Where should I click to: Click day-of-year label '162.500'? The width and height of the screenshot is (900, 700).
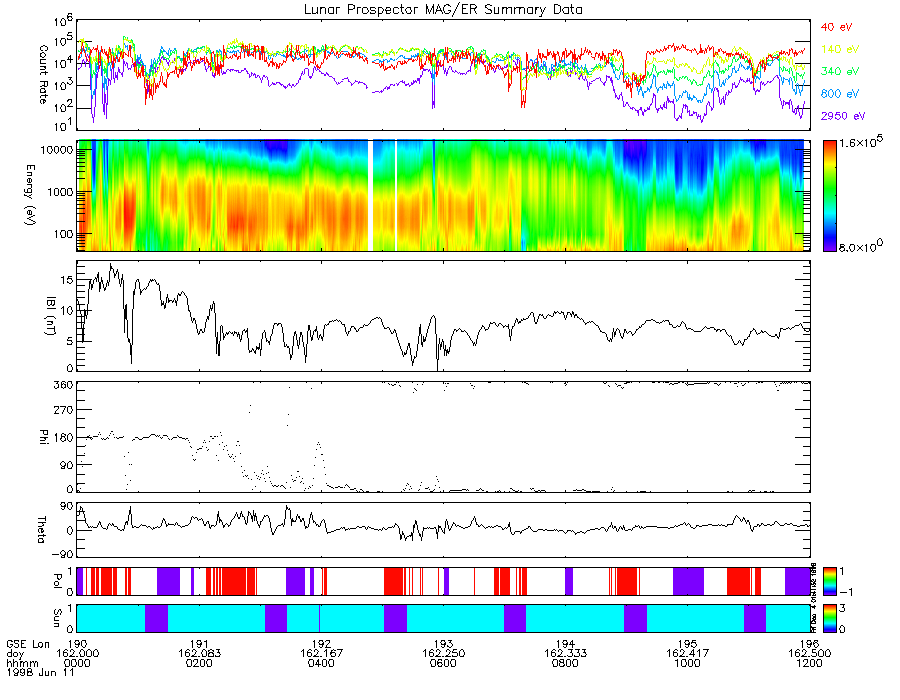click(809, 654)
